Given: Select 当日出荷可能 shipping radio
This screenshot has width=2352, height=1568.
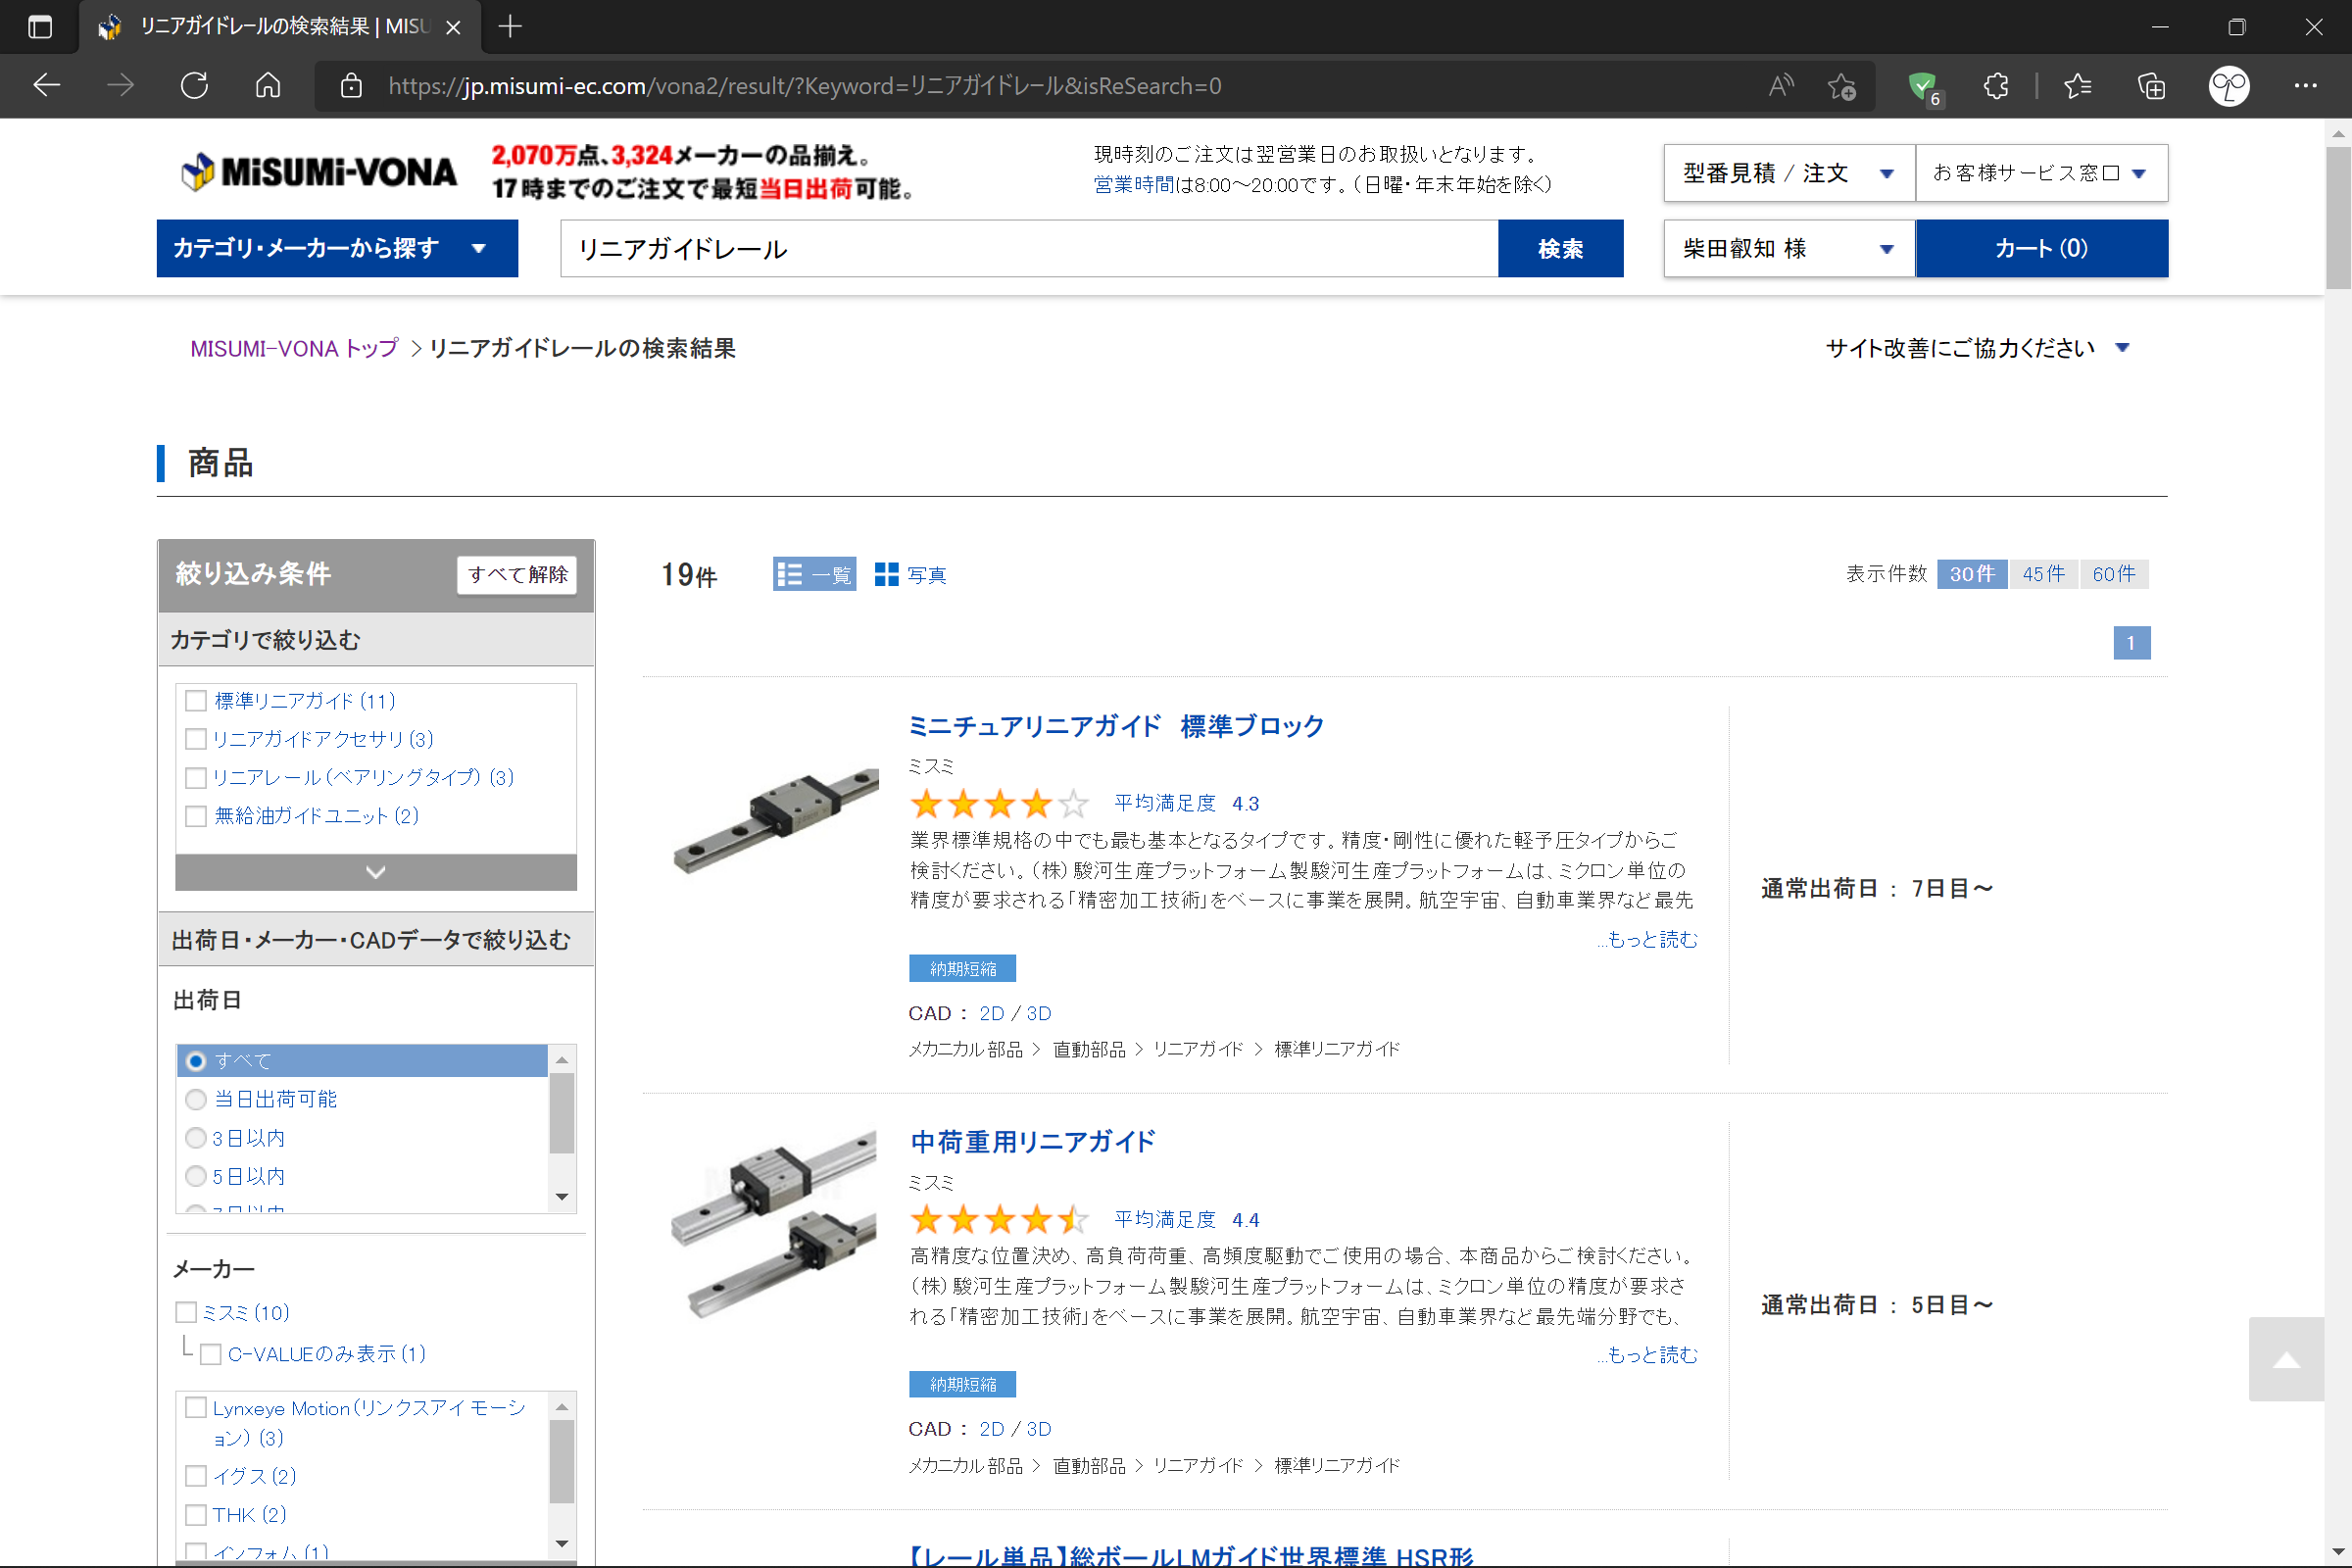Looking at the screenshot, I should (196, 1099).
